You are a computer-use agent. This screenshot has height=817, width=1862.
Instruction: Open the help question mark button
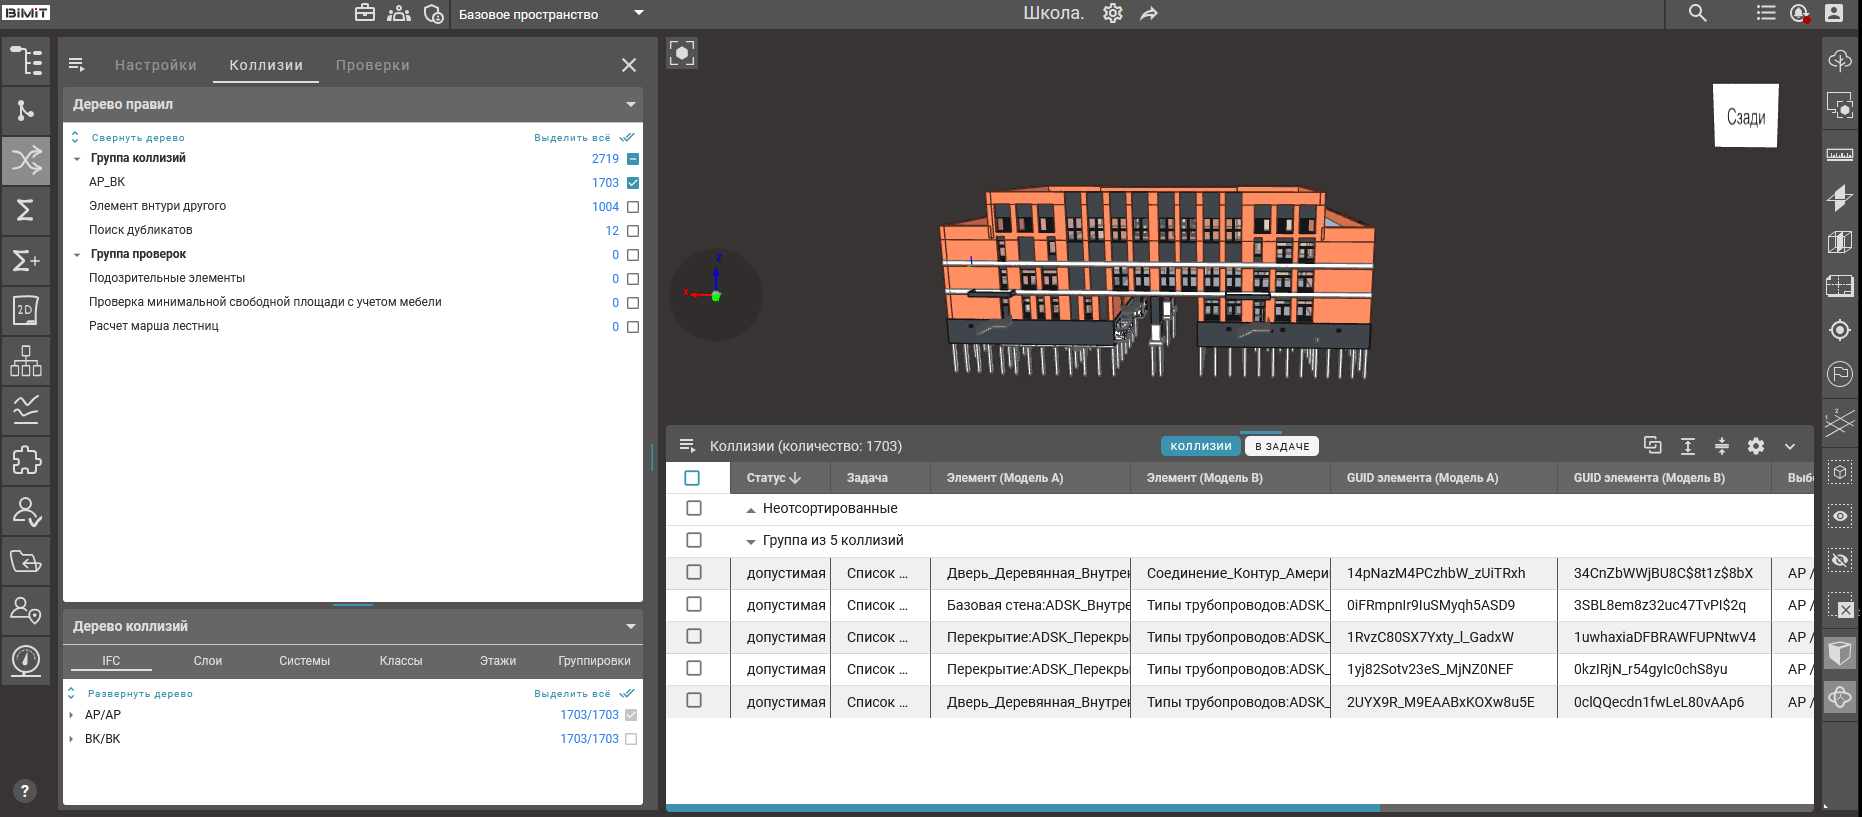click(x=25, y=790)
